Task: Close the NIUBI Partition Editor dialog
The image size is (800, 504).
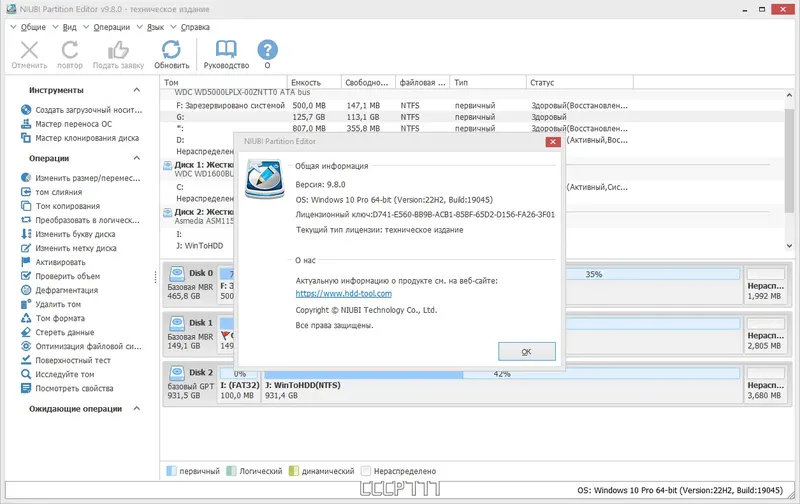Action: [x=553, y=142]
